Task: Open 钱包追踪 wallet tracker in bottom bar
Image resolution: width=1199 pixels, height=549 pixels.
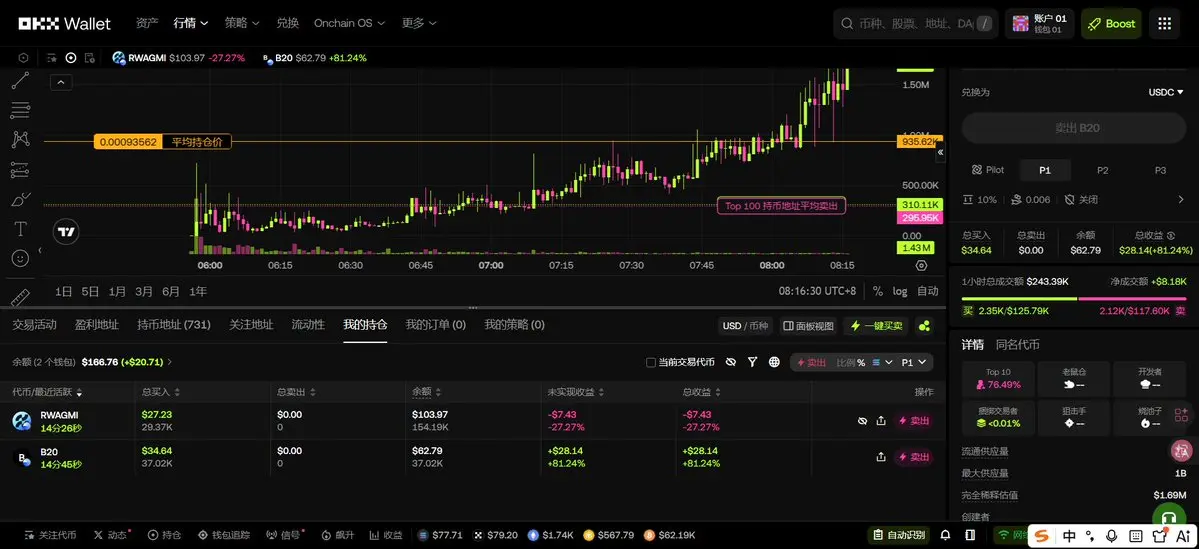Action: 223,535
